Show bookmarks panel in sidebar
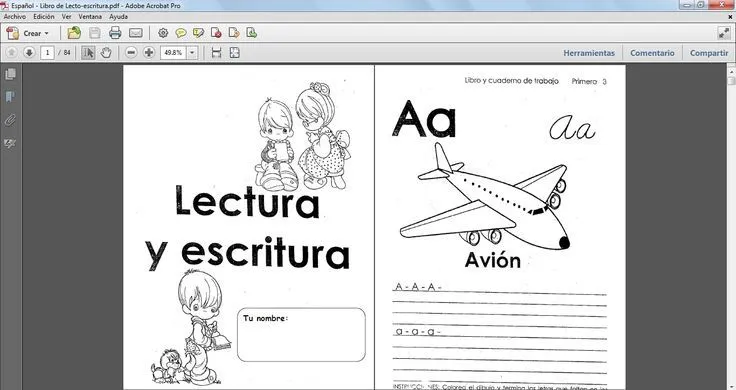The height and width of the screenshot is (390, 736). point(10,97)
